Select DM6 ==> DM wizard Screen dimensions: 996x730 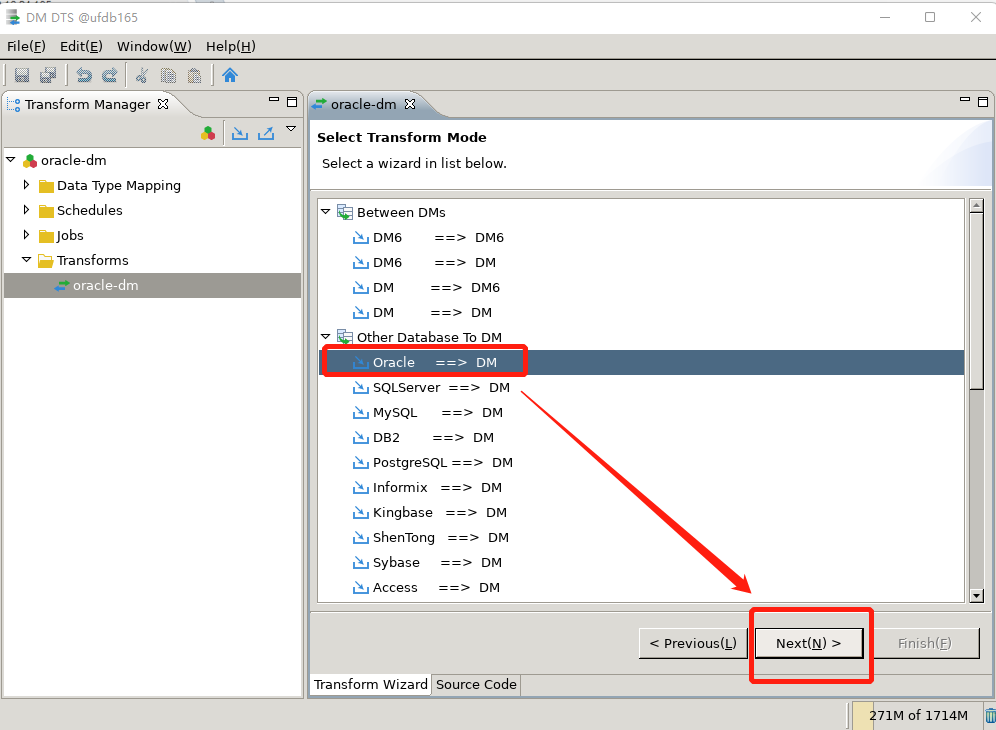pyautogui.click(x=424, y=262)
